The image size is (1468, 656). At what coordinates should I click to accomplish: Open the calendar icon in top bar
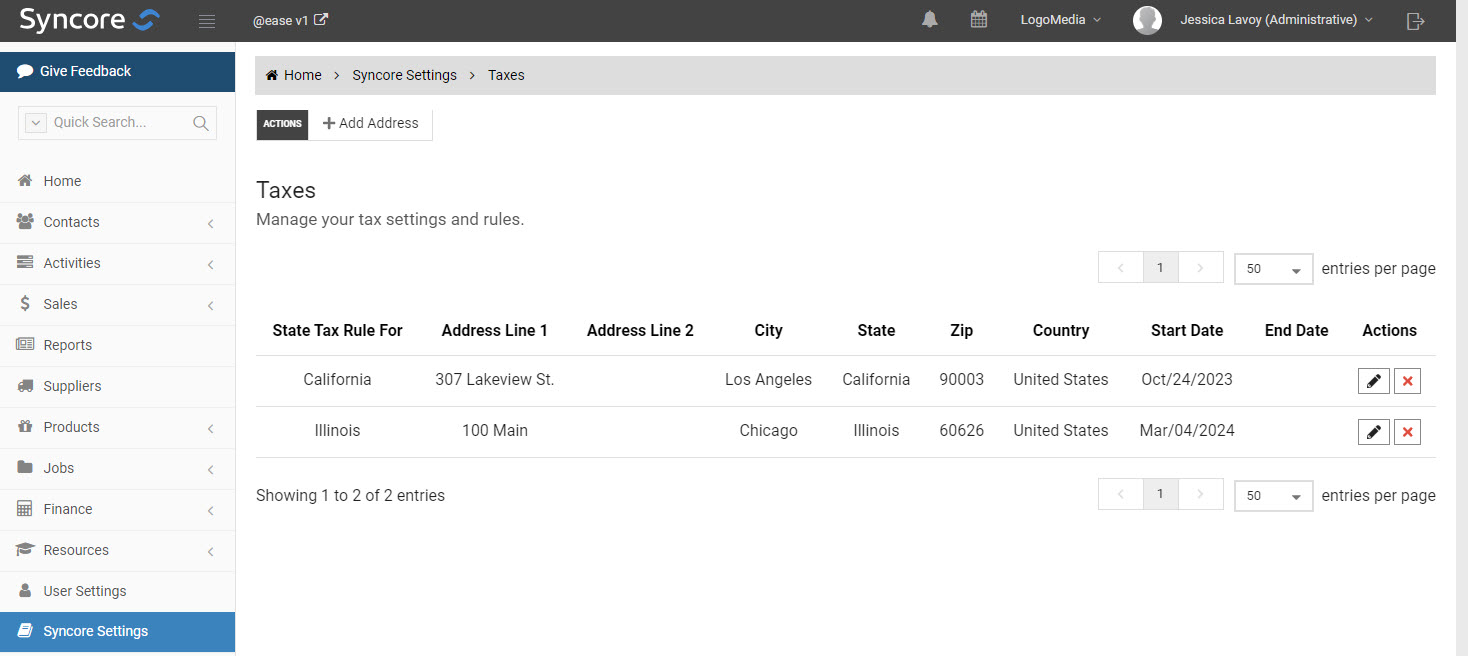979,19
